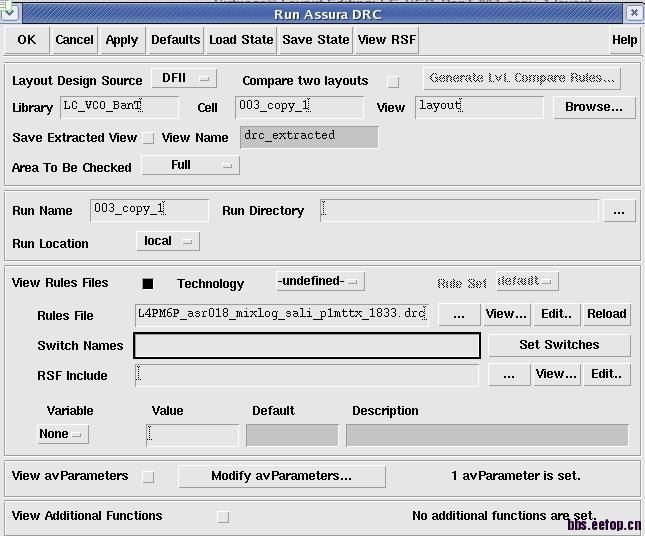The height and width of the screenshot is (536, 645).
Task: Focus the Variable Value input field
Action: click(192, 435)
